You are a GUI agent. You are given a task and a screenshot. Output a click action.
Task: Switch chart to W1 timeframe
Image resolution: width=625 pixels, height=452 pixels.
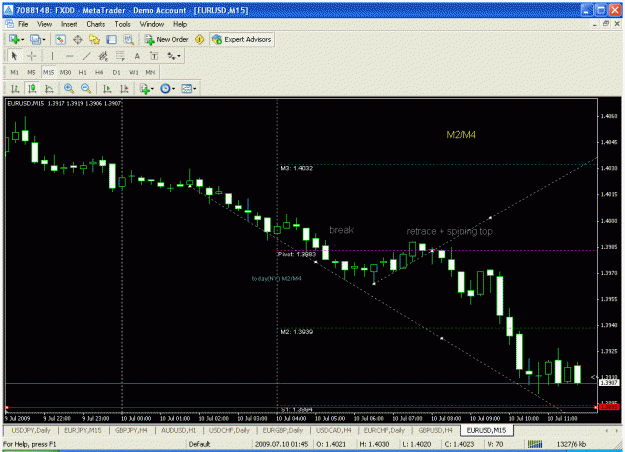pos(134,72)
